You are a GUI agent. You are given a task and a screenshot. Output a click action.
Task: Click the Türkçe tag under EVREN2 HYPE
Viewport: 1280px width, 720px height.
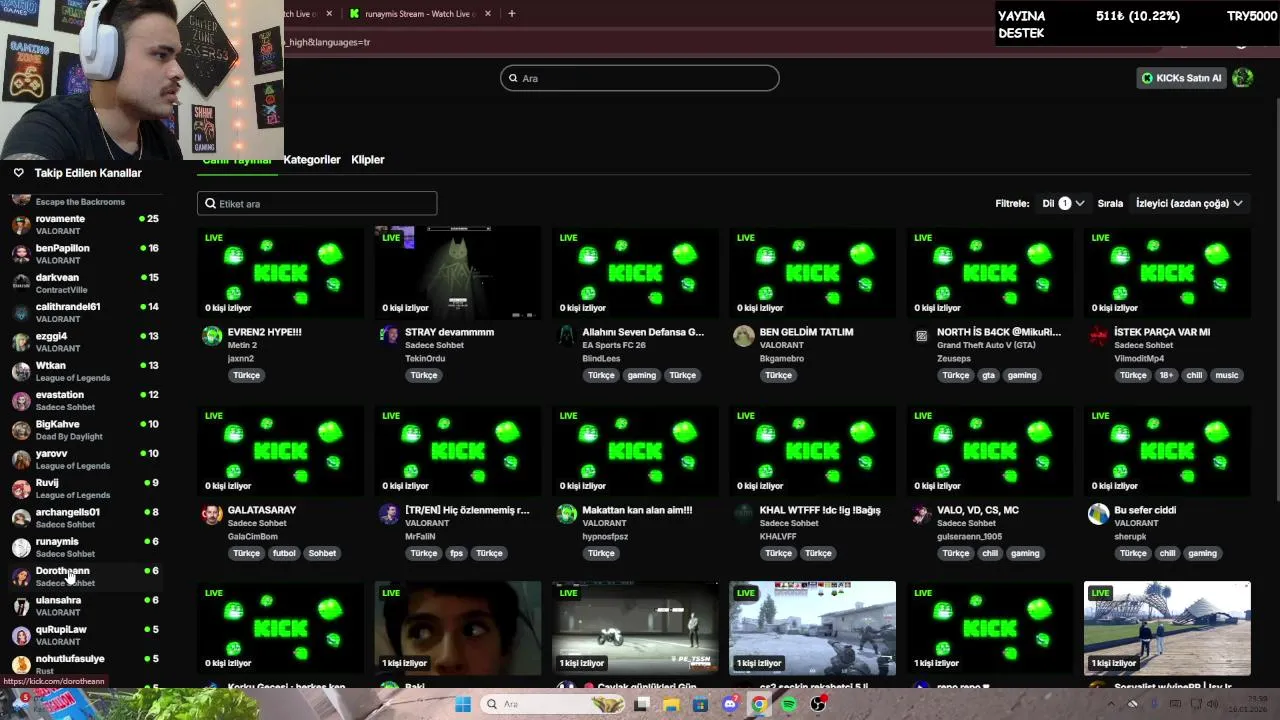coord(246,375)
